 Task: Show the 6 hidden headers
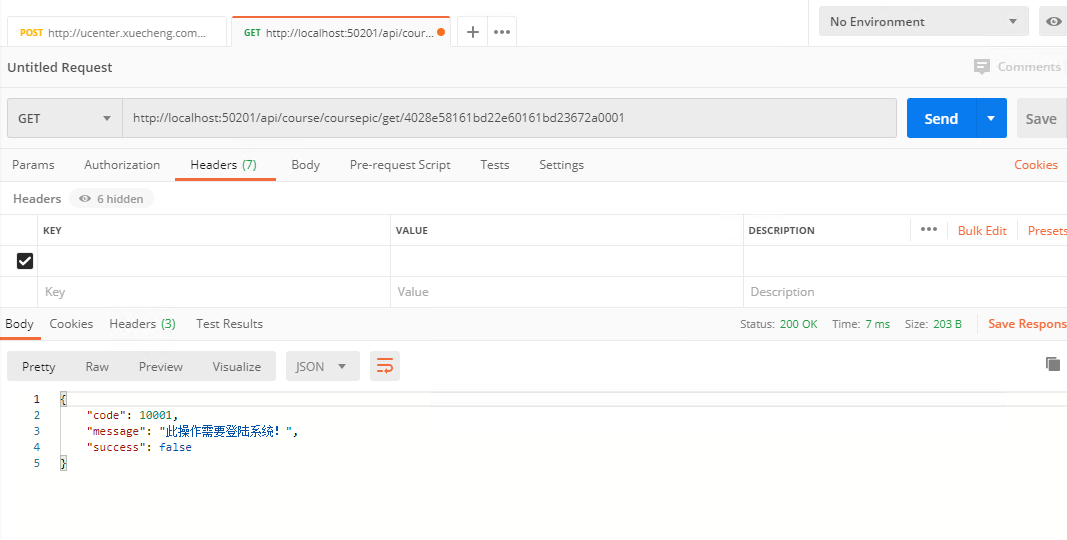click(111, 199)
